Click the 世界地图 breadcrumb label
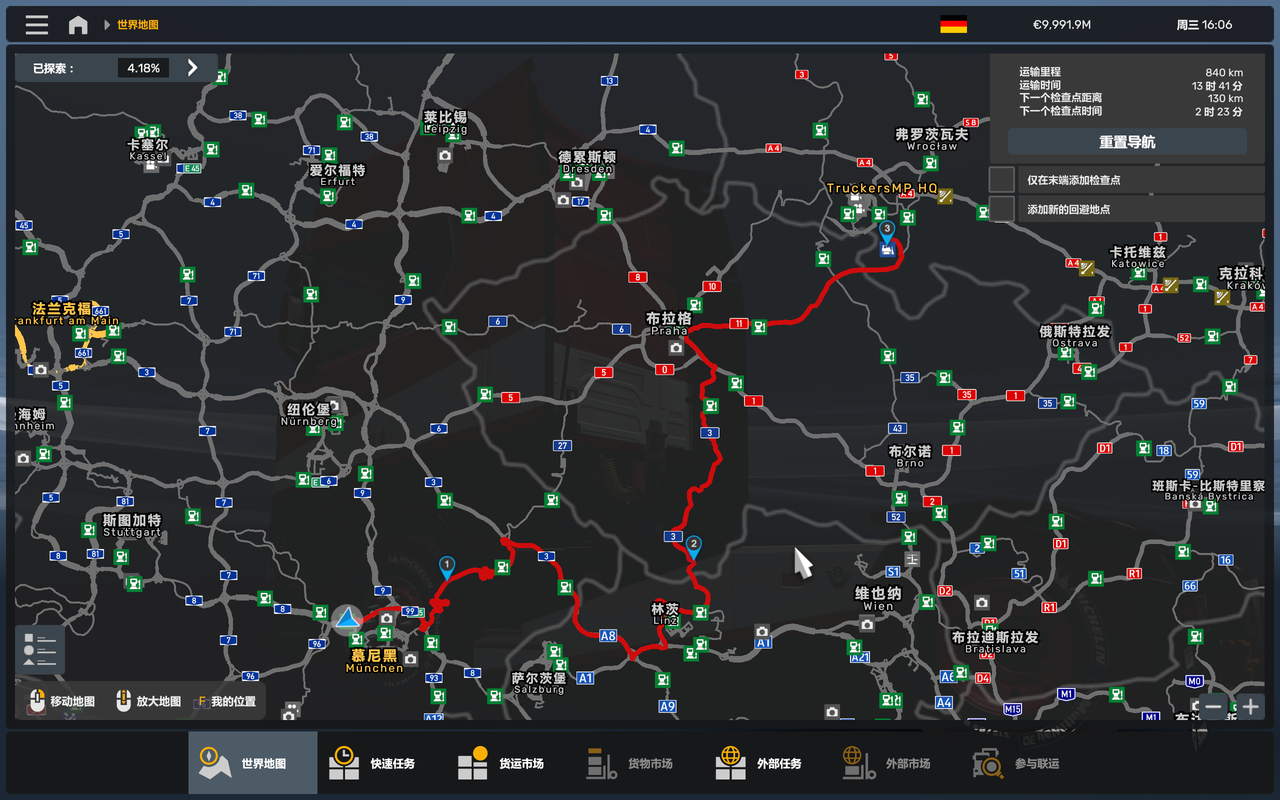The width and height of the screenshot is (1280, 800). pos(138,25)
